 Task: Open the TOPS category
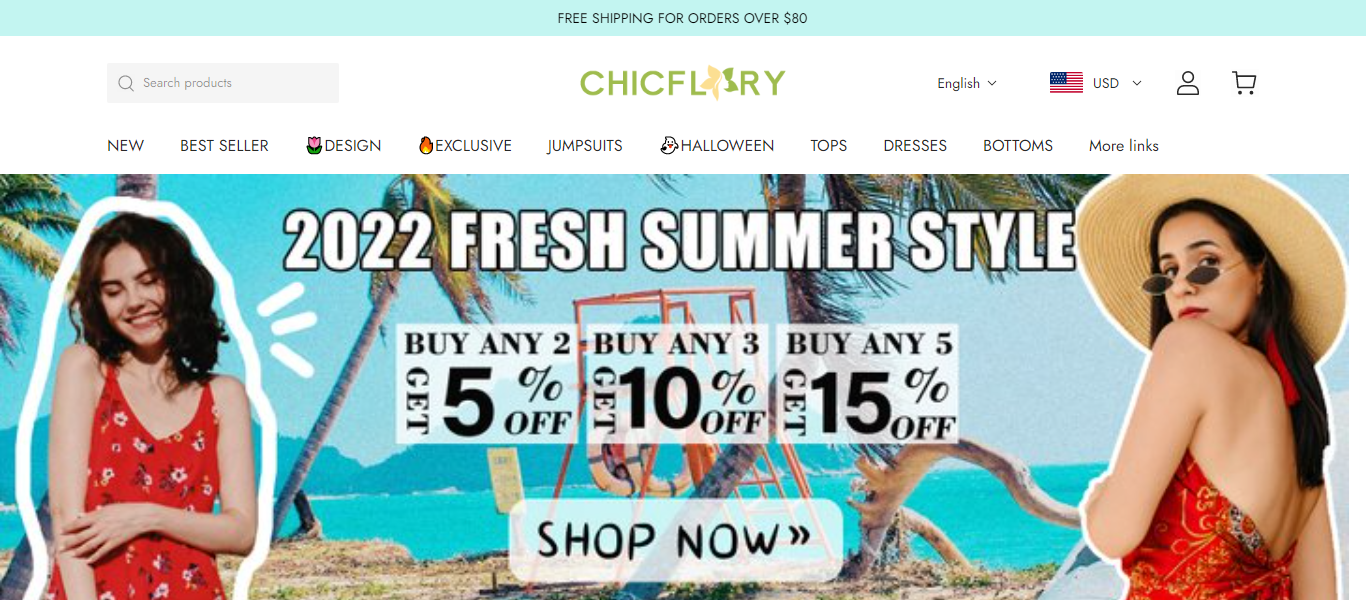click(x=829, y=146)
